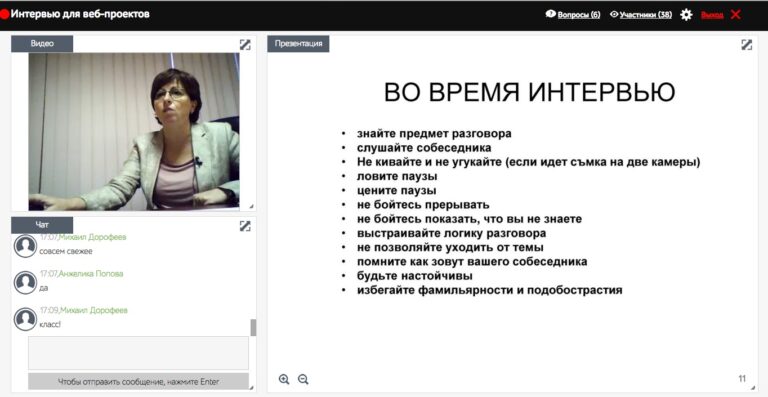This screenshot has height=397, width=768.
Task: Select the Чат panel tab
Action: [x=42, y=225]
